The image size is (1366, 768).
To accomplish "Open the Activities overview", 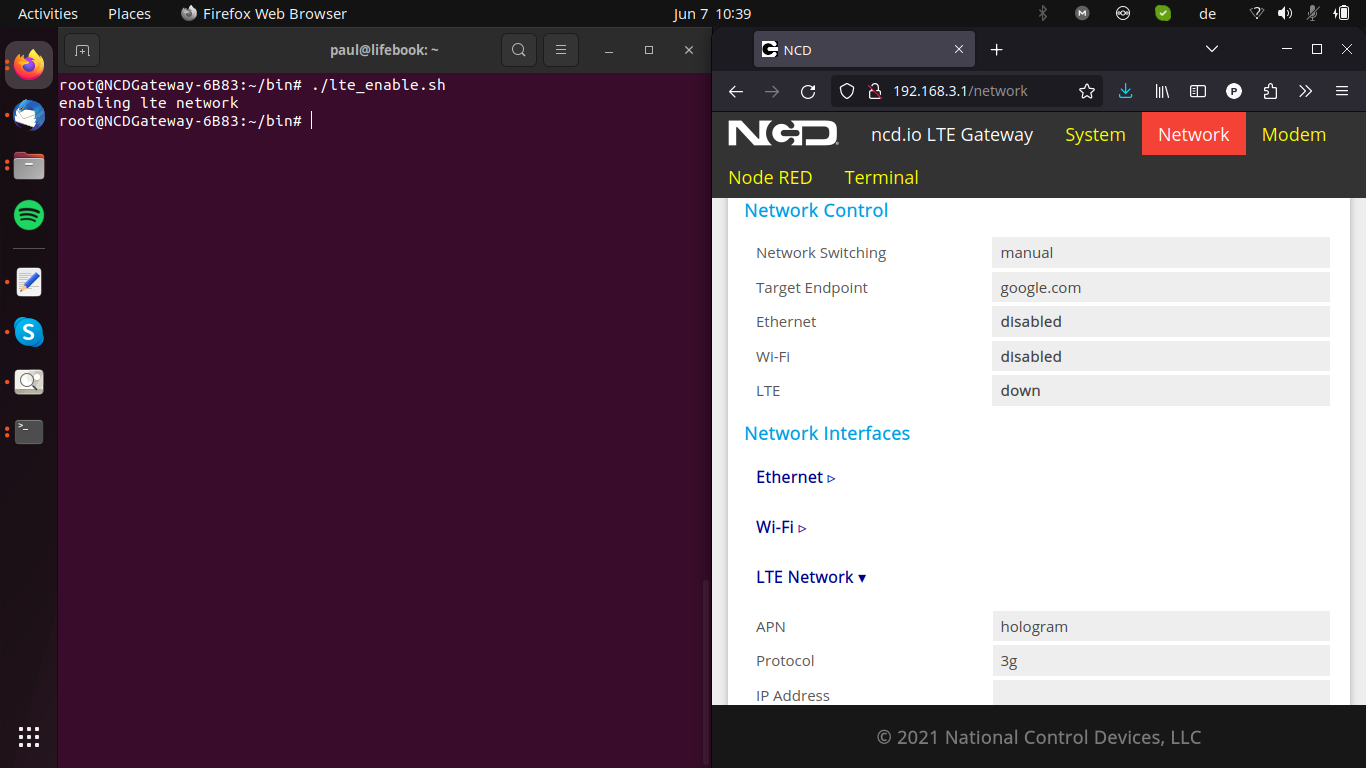I will tap(48, 13).
